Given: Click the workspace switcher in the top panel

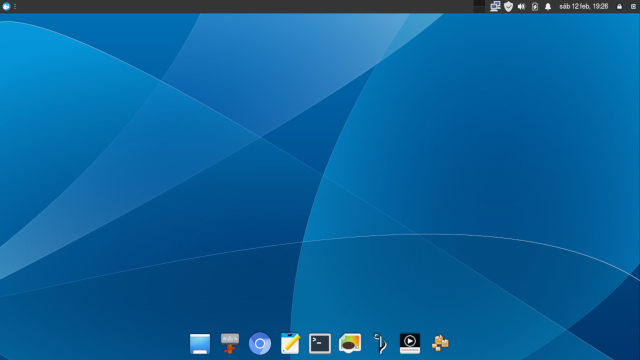Looking at the screenshot, I should (479, 6).
